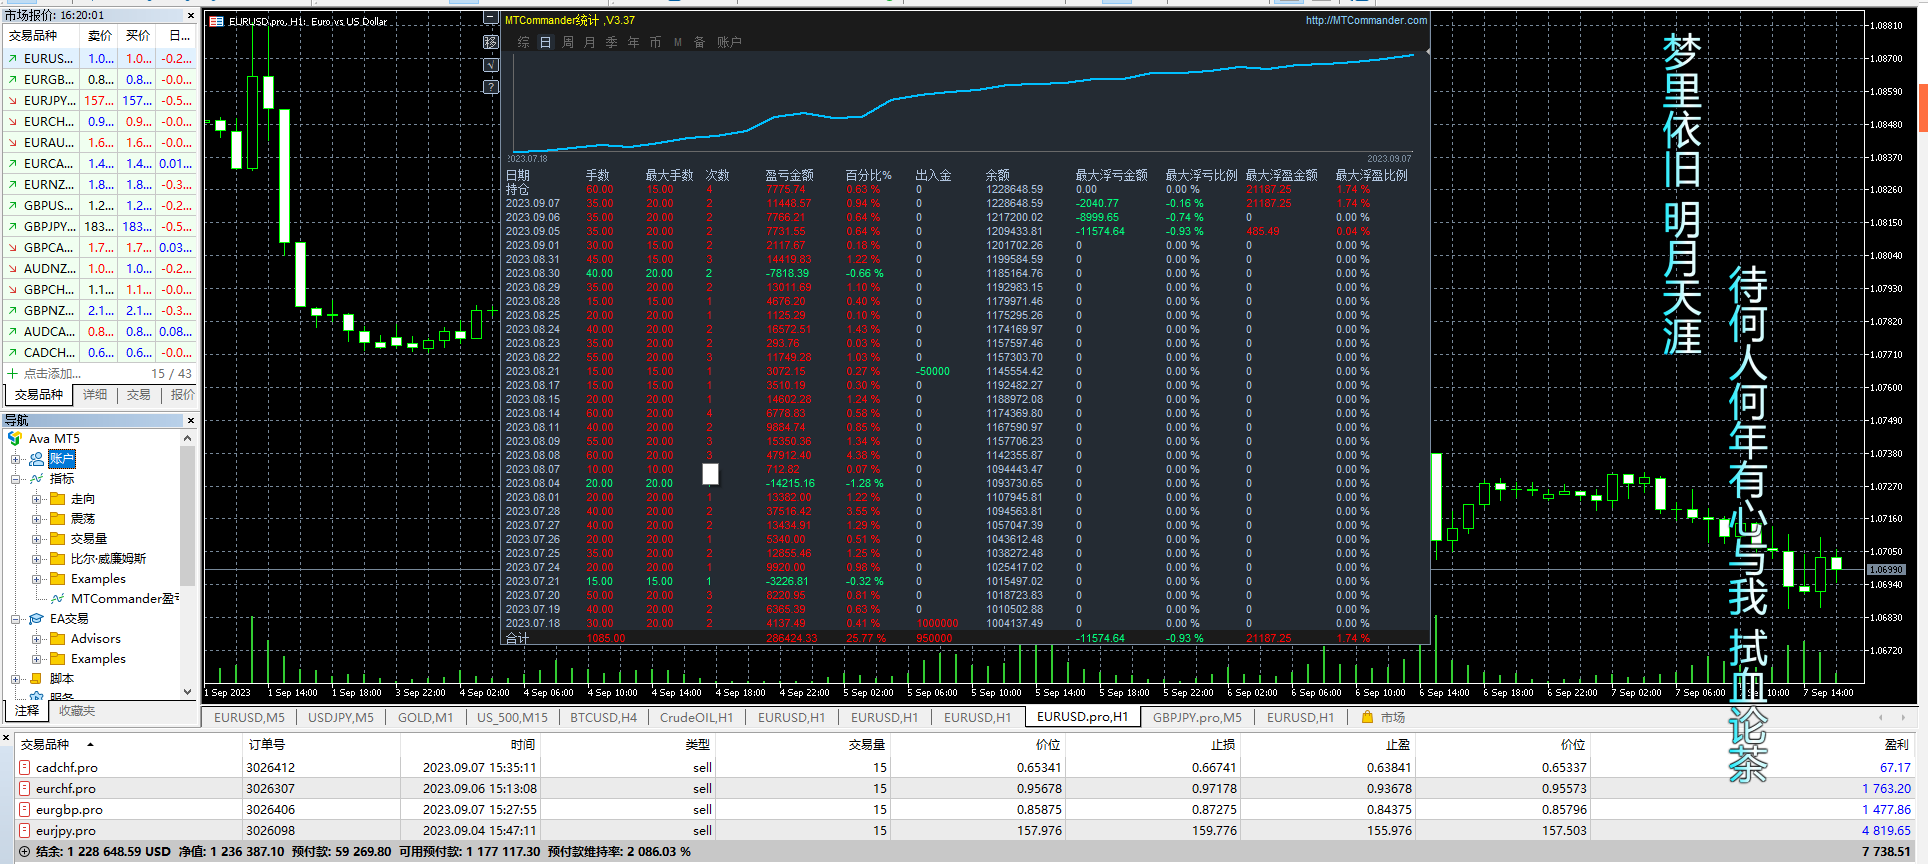Select the EURJPY row in Market Watch
Image resolution: width=1928 pixels, height=864 pixels.
pos(50,101)
